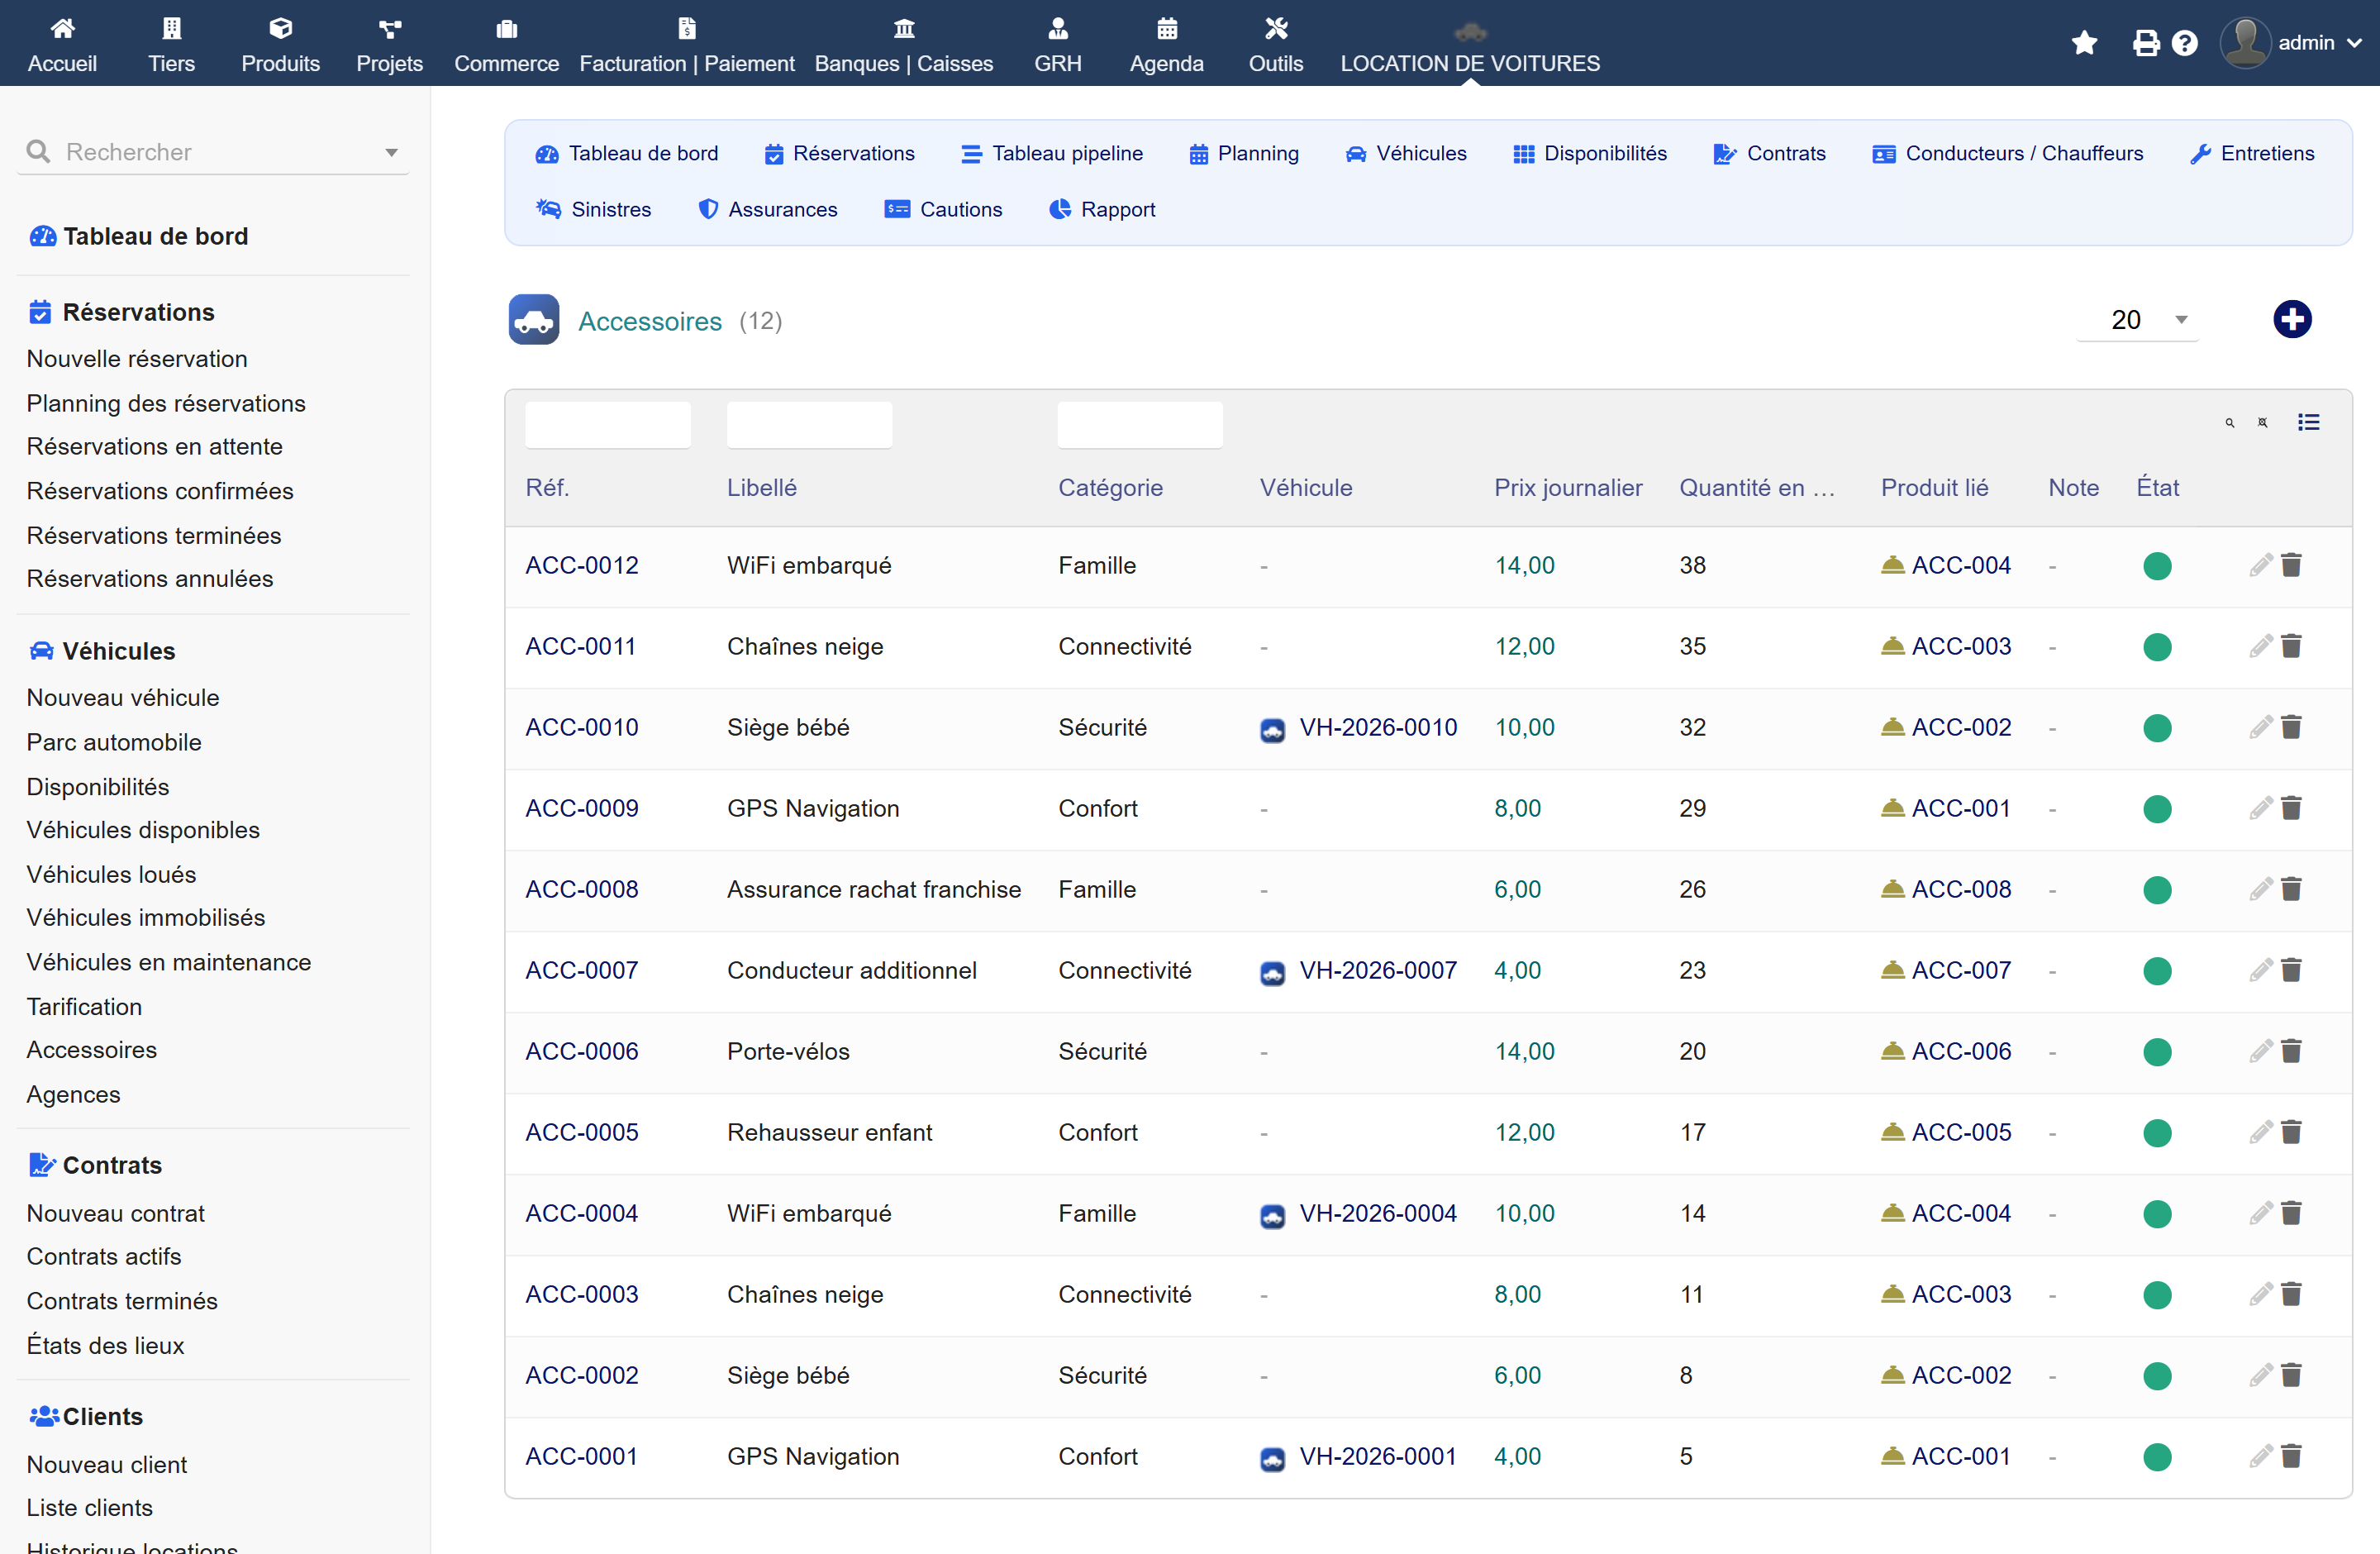Toggle the green status dot of ACC-0010
Screen dimensions: 2380x1554
pyautogui.click(x=2157, y=728)
